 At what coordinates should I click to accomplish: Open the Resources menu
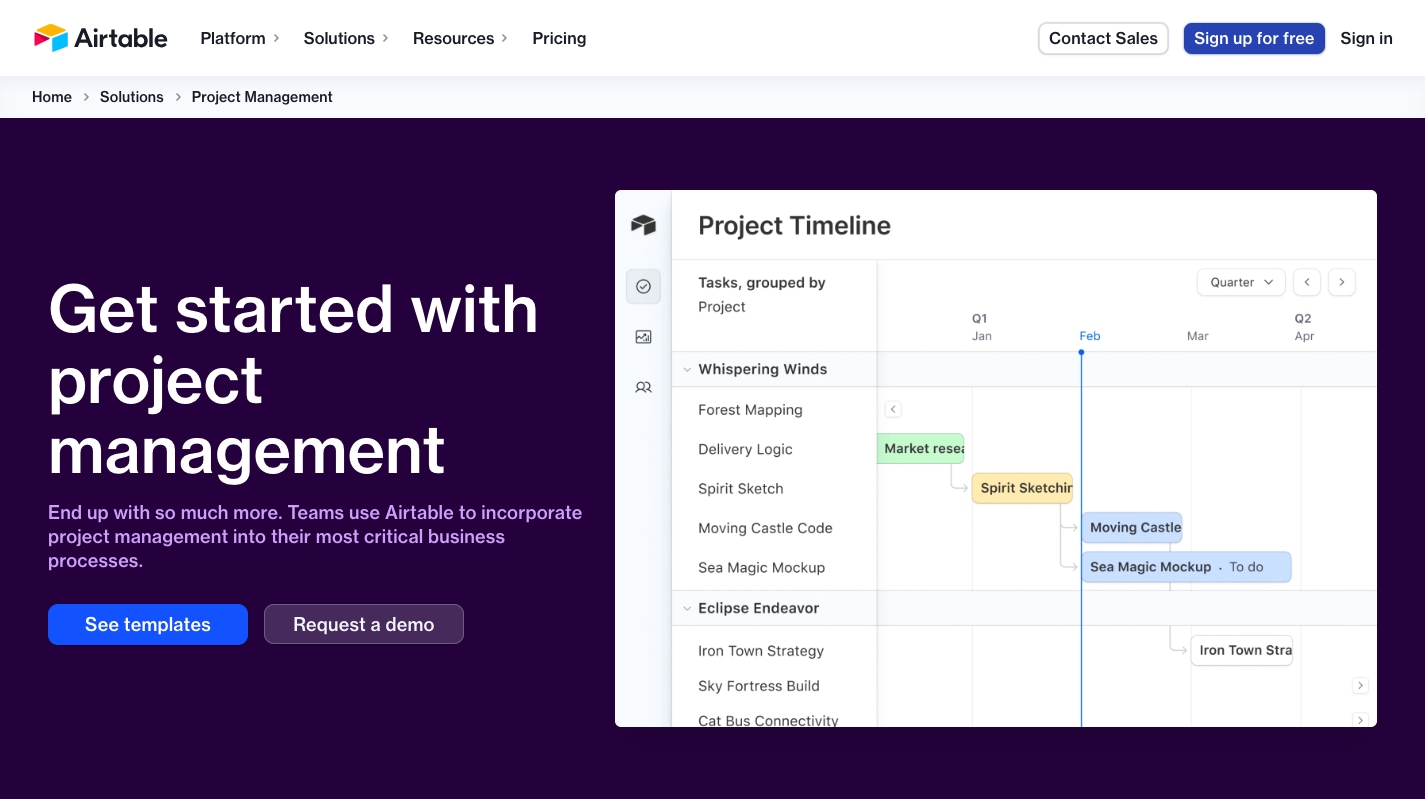point(453,38)
